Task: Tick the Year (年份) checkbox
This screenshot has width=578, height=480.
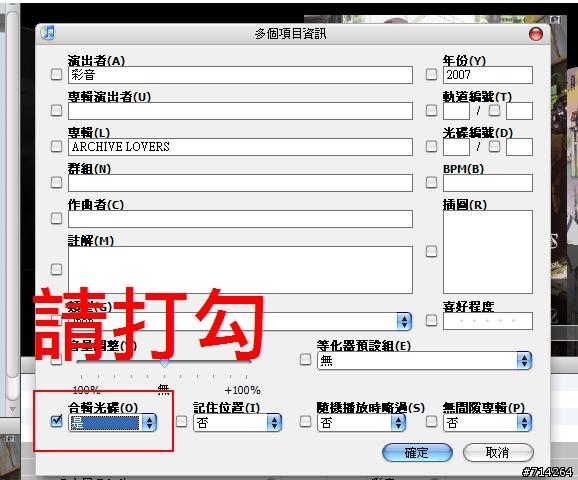Action: [431, 74]
